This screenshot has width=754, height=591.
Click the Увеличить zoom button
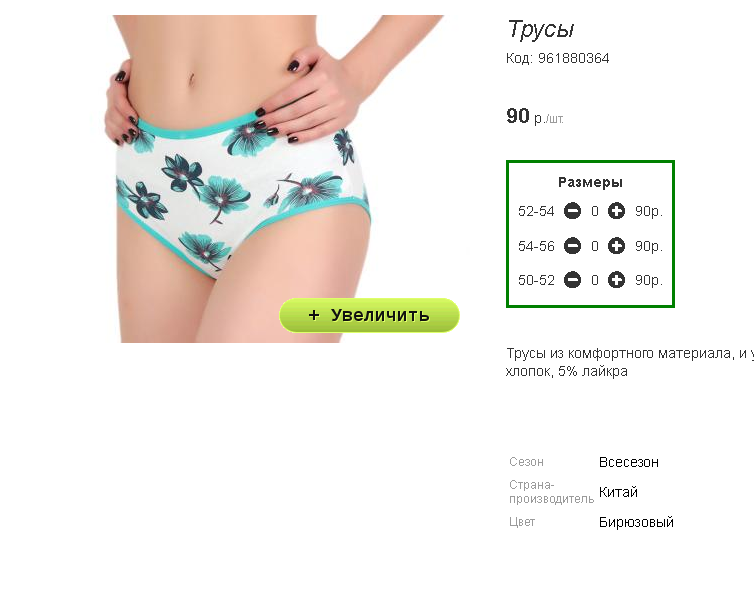point(369,315)
